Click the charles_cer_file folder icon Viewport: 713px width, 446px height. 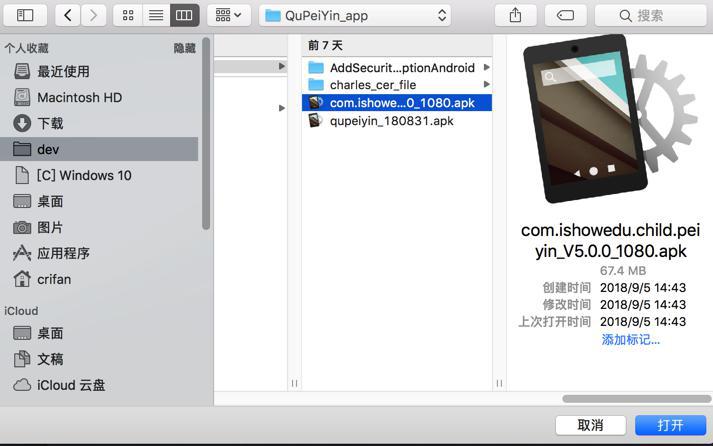316,85
